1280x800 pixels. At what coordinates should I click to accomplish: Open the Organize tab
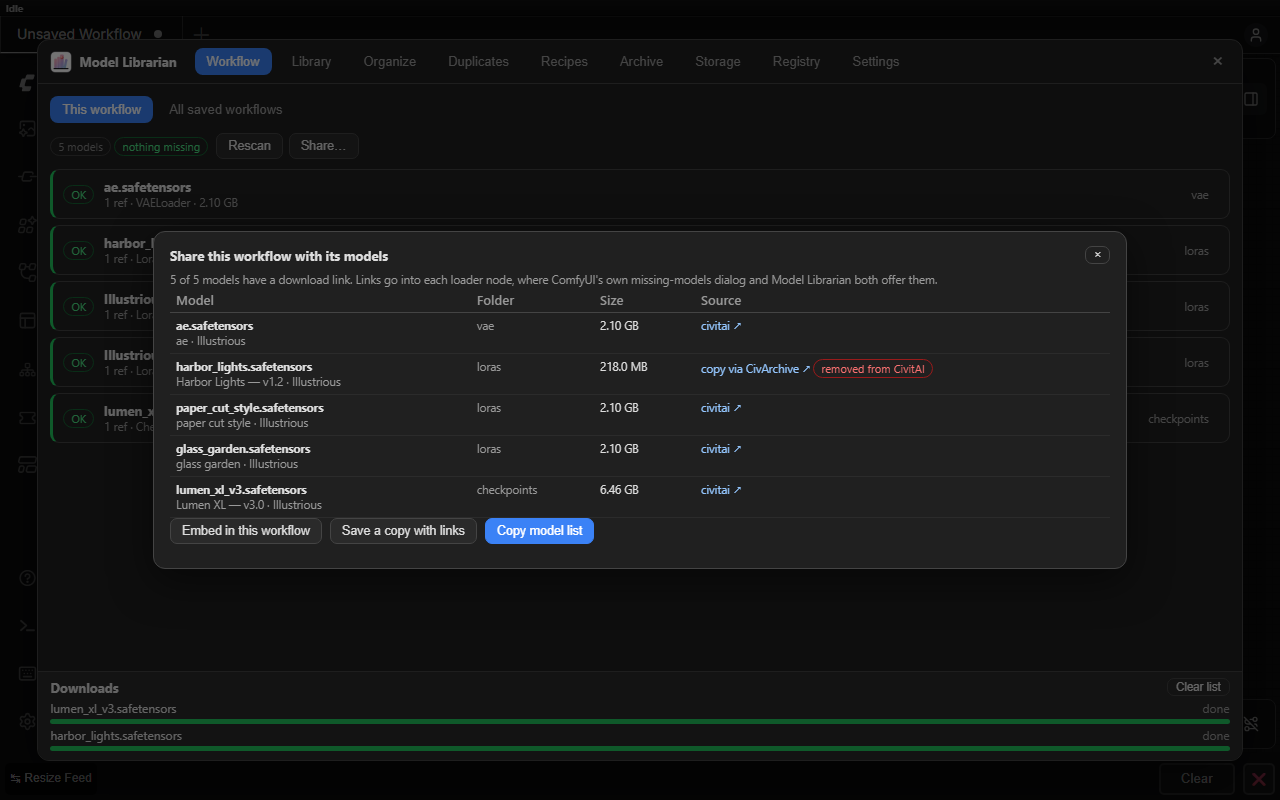(390, 62)
